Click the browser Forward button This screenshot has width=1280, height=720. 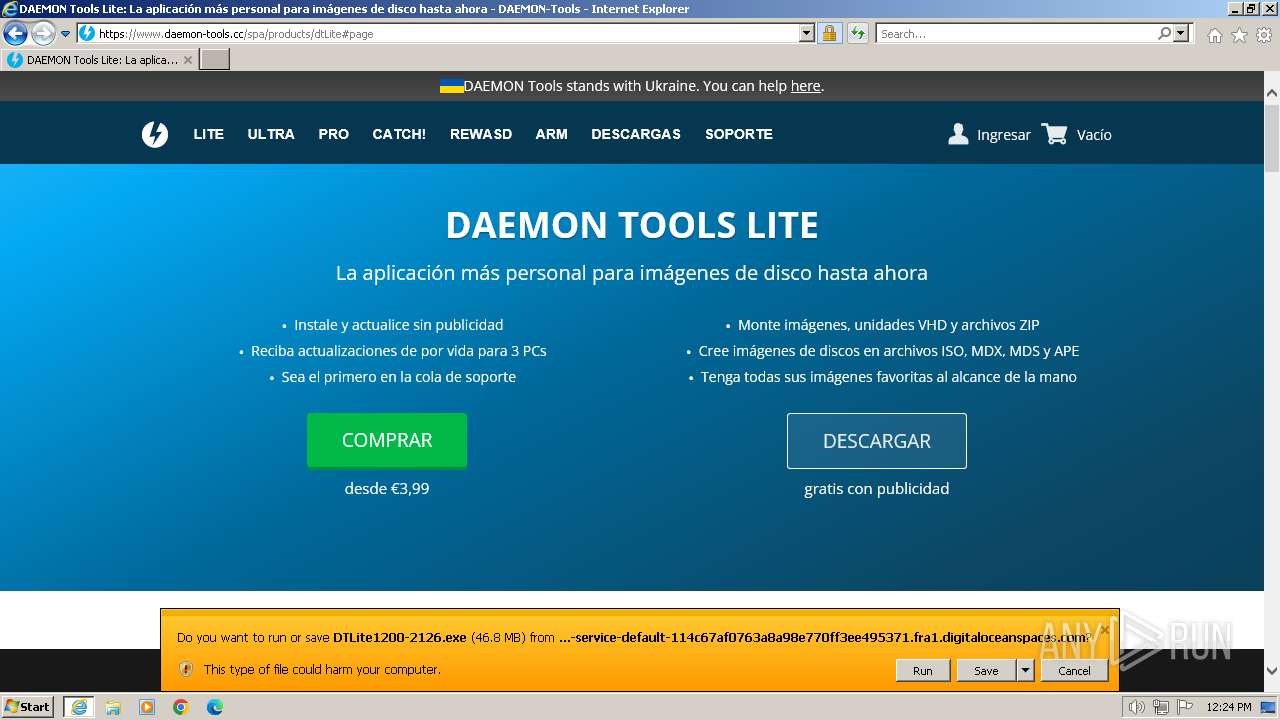point(43,33)
